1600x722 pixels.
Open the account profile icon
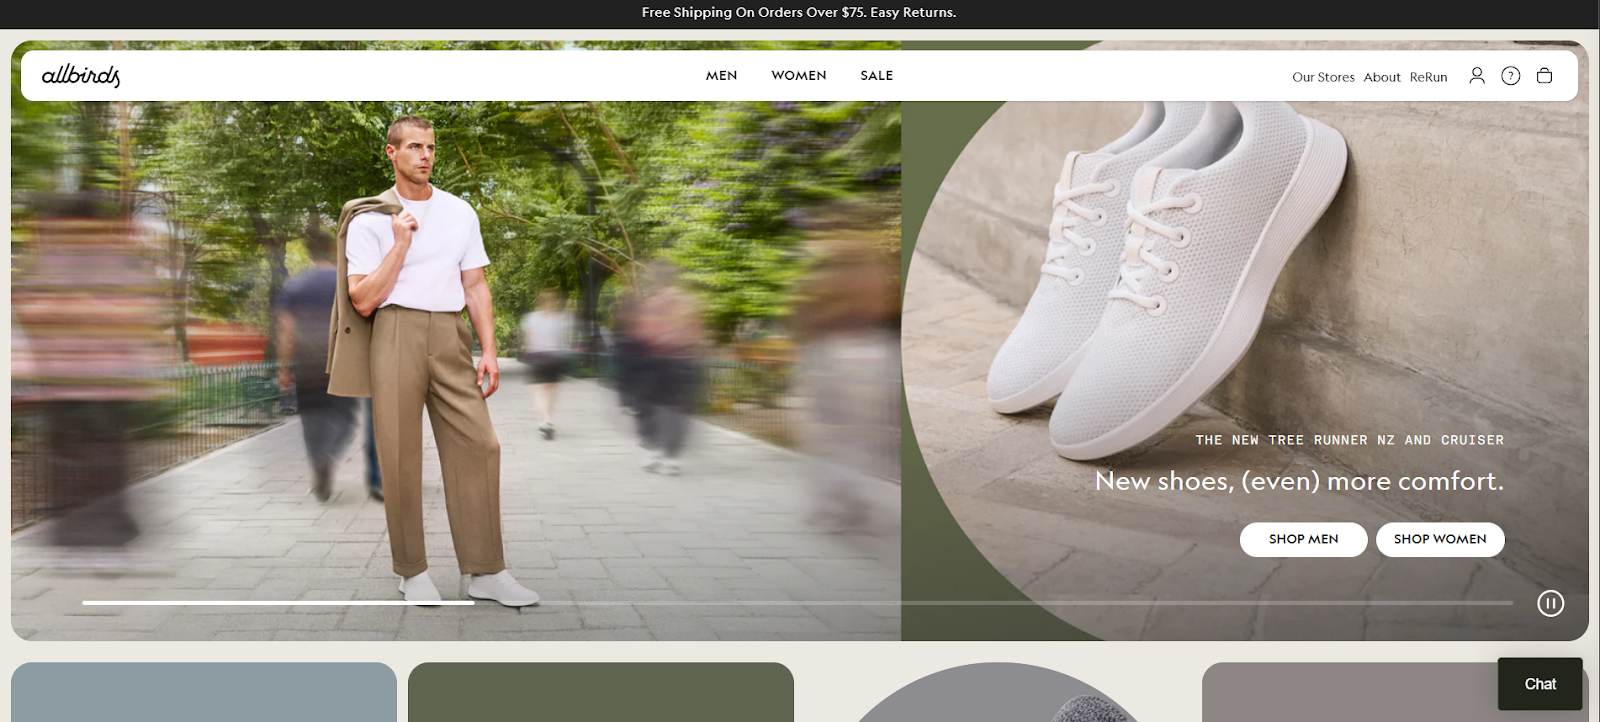point(1476,76)
